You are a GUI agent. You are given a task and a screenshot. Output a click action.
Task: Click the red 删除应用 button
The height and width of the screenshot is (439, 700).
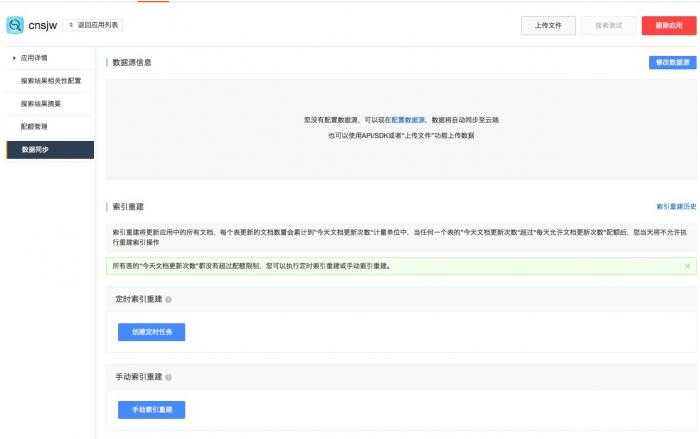point(669,25)
